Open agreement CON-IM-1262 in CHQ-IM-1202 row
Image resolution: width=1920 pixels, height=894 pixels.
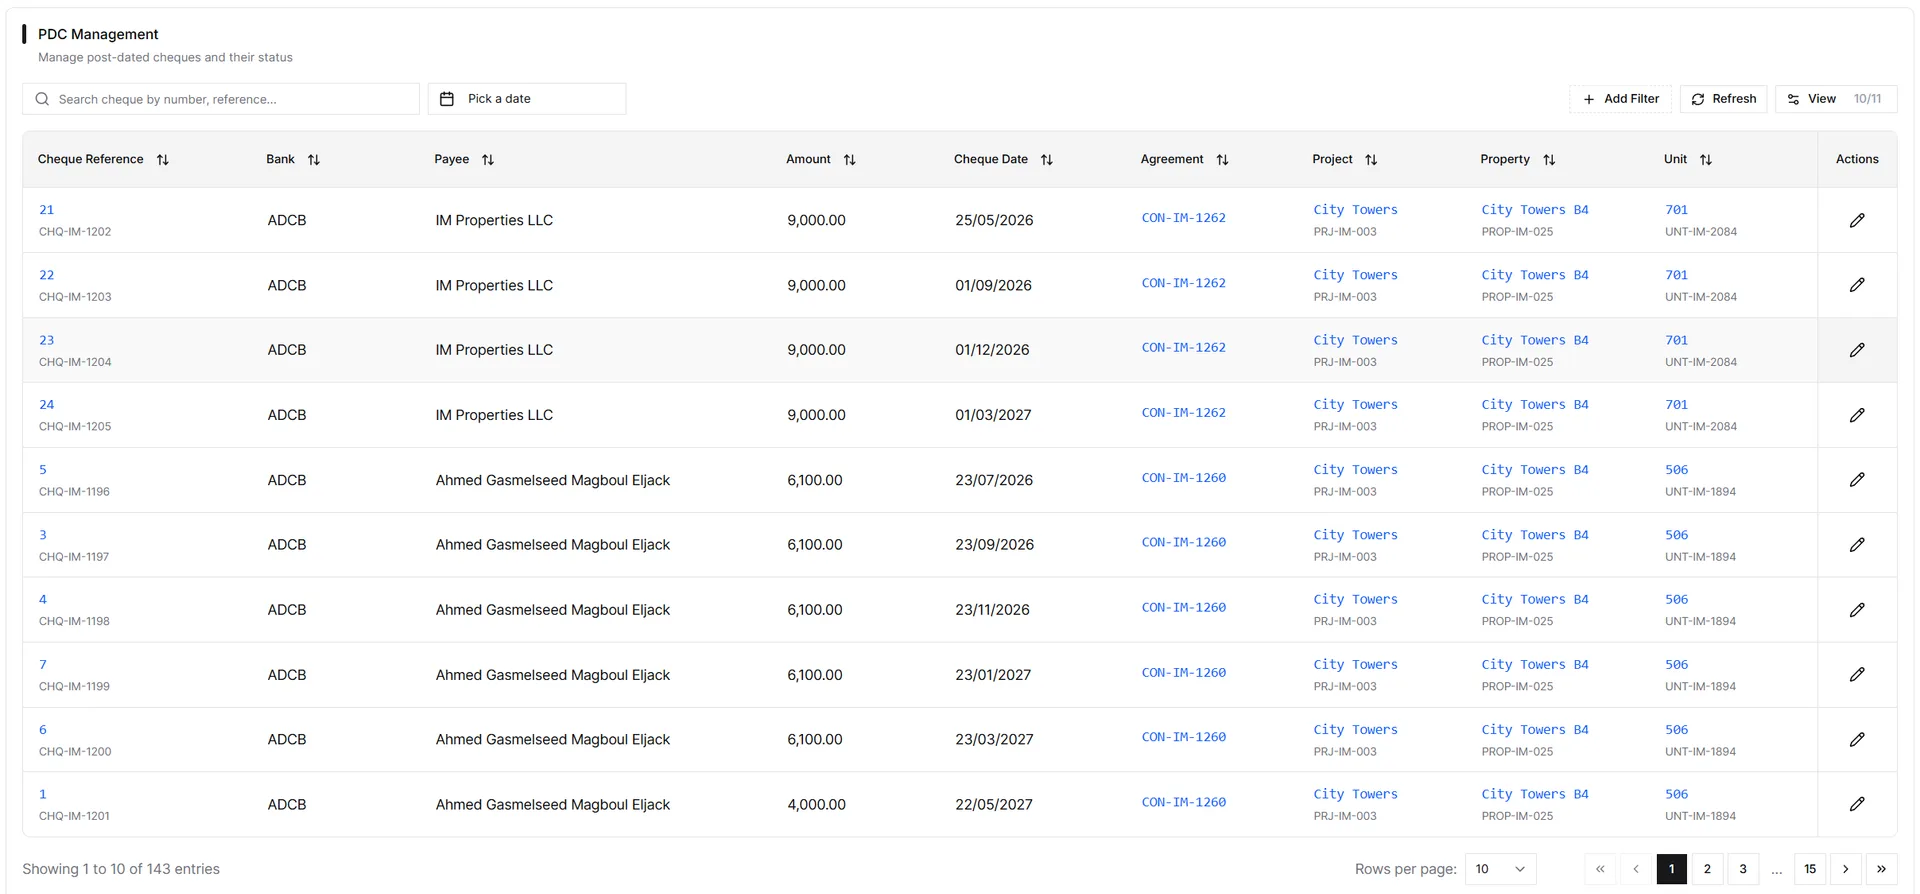[1183, 218]
